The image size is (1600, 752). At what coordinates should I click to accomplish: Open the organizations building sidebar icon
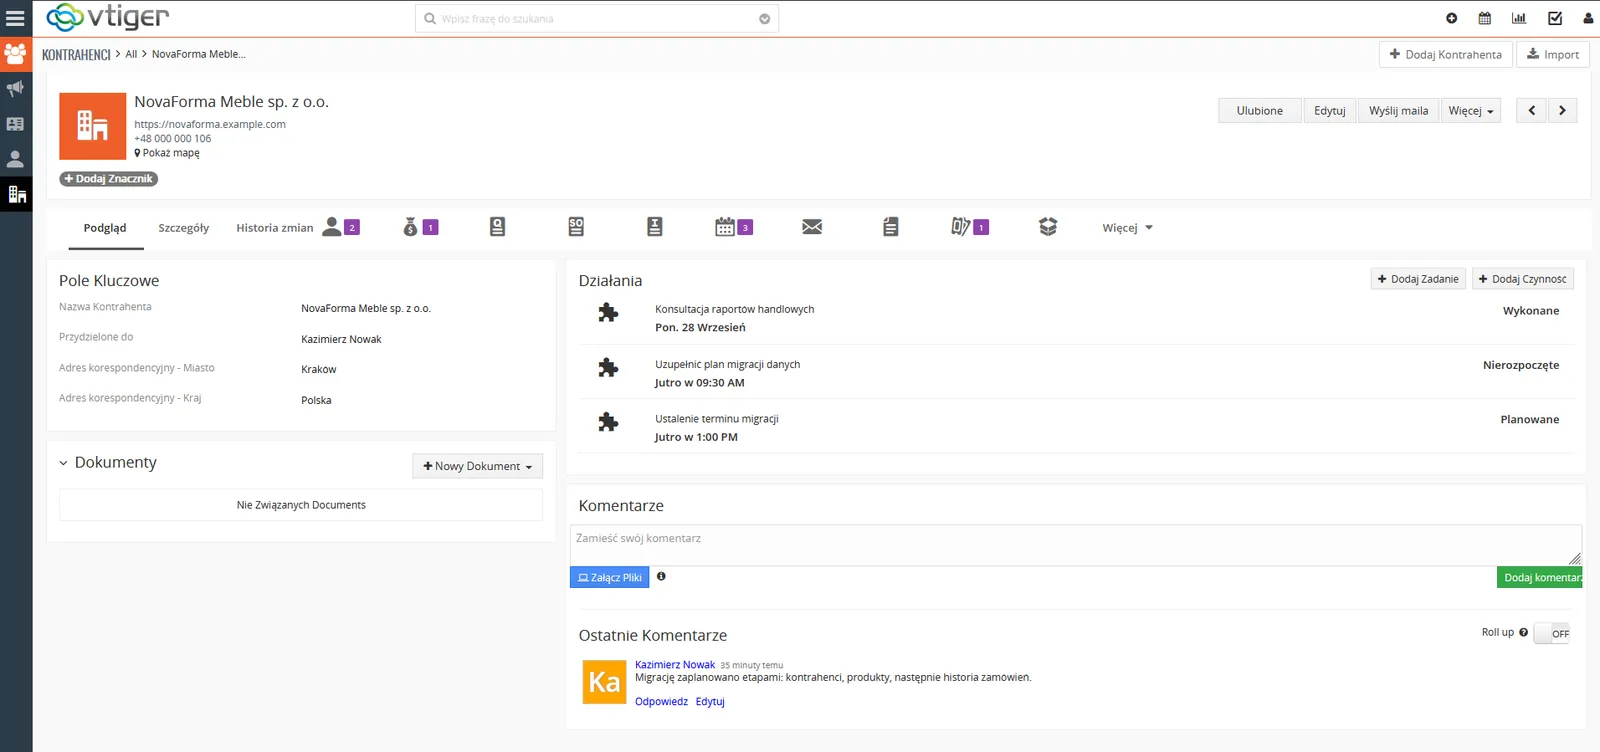16,194
